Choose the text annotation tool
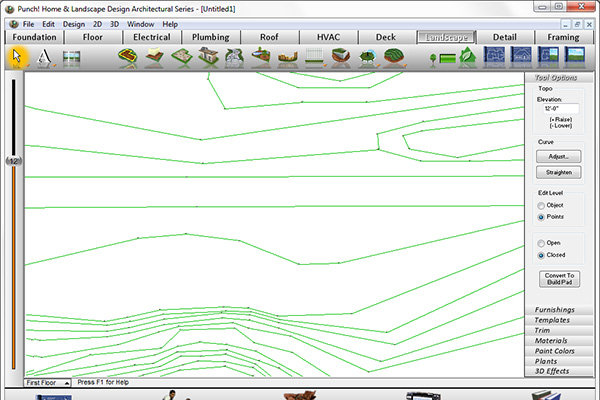The width and height of the screenshot is (600, 400). [44, 57]
